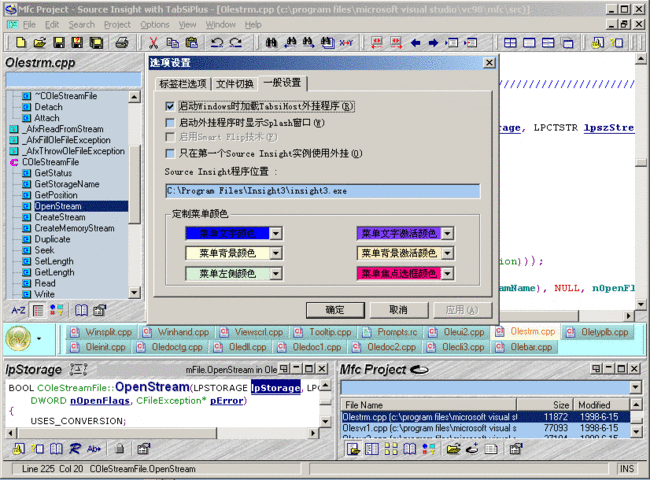
Task: Select GetStorageName in the symbol tree
Action: [x=67, y=184]
